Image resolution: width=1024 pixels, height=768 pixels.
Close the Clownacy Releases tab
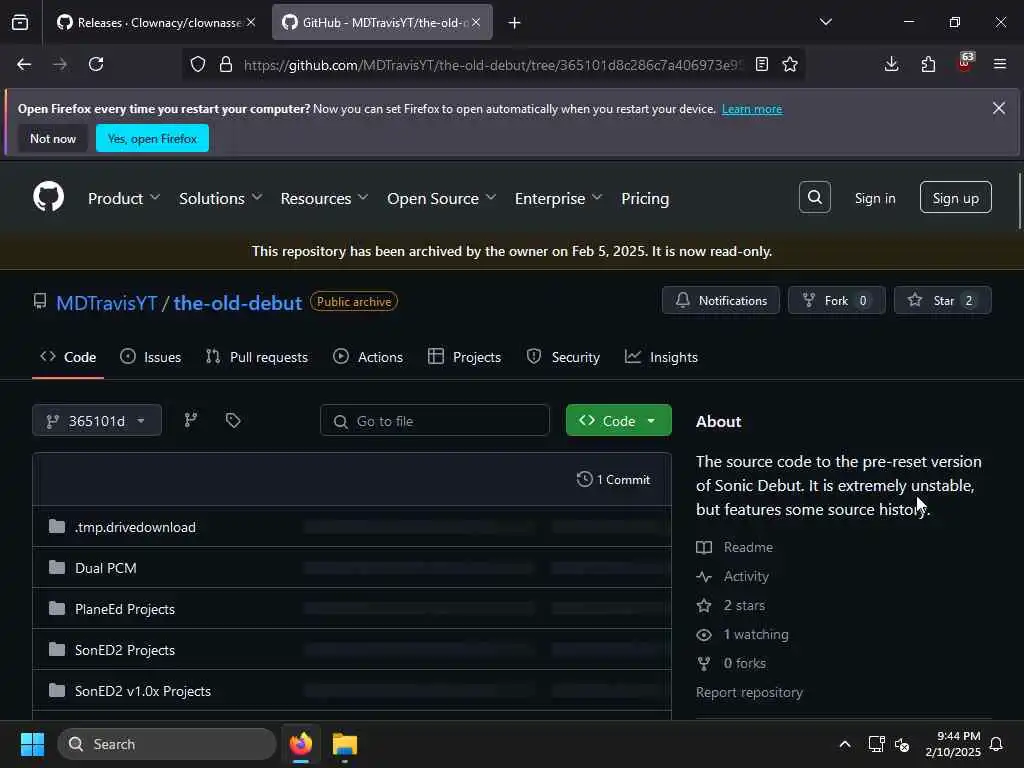(x=251, y=22)
